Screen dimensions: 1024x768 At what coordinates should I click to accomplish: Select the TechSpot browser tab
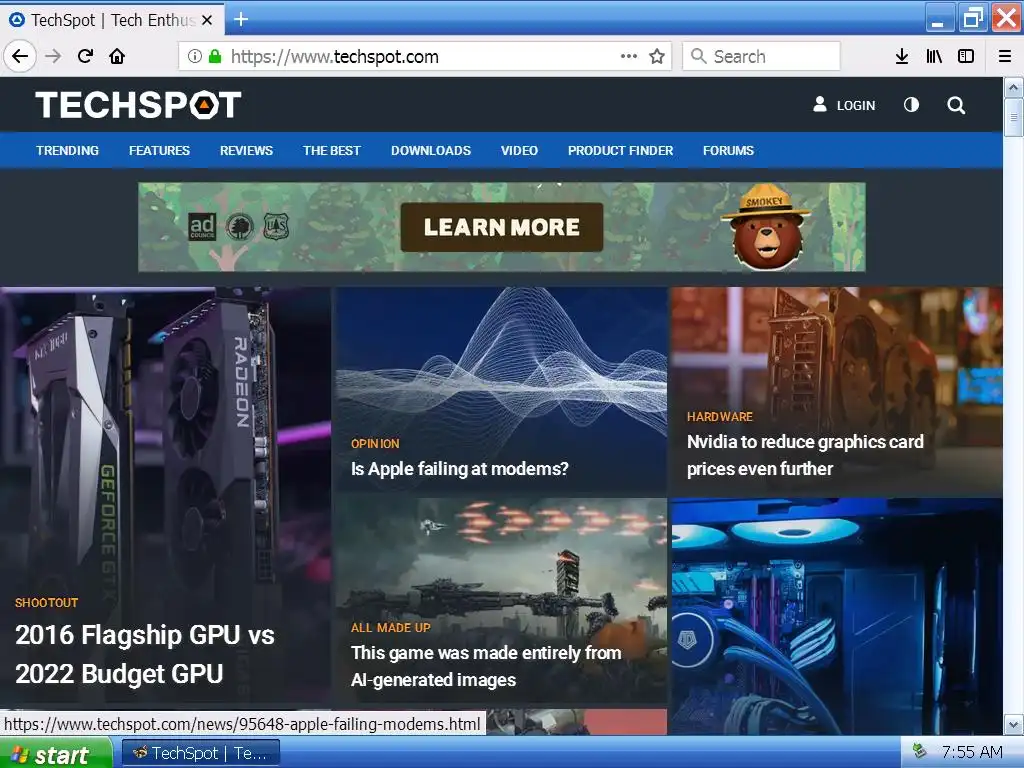[x=112, y=20]
